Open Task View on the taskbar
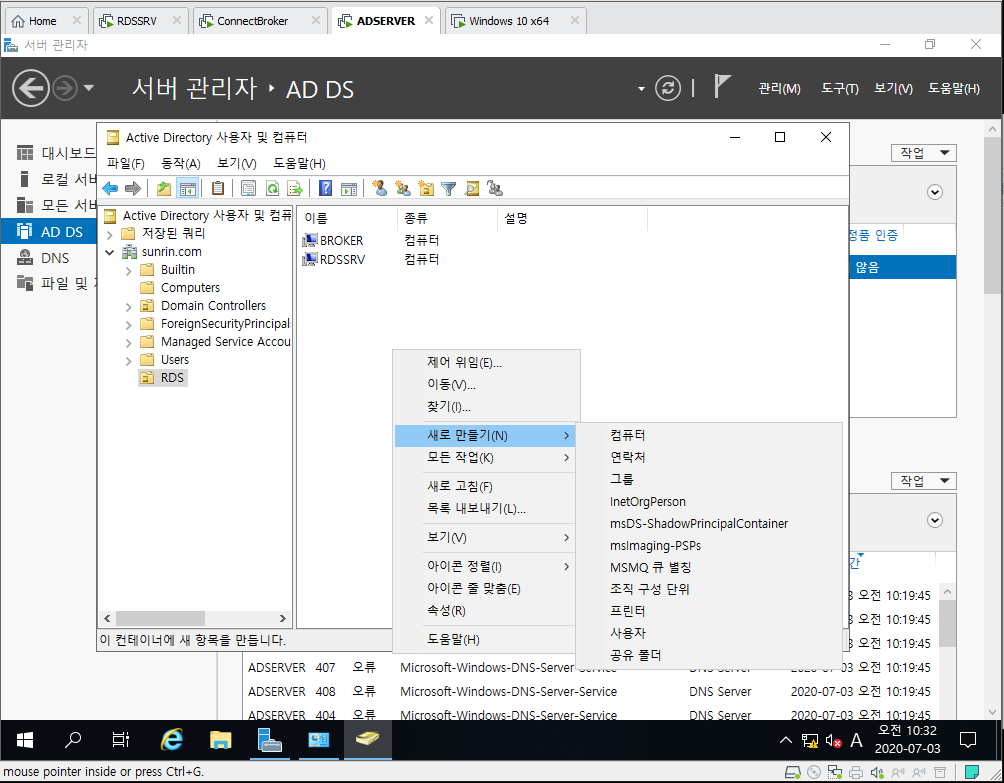 (x=120, y=740)
